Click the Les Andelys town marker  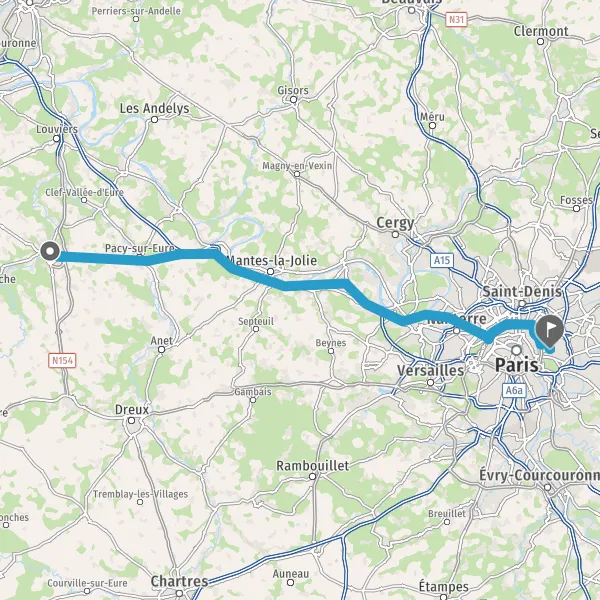(x=155, y=119)
